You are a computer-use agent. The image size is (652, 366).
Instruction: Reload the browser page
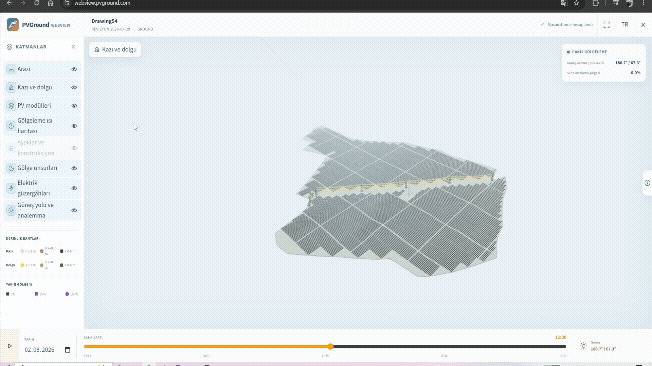pos(37,3)
